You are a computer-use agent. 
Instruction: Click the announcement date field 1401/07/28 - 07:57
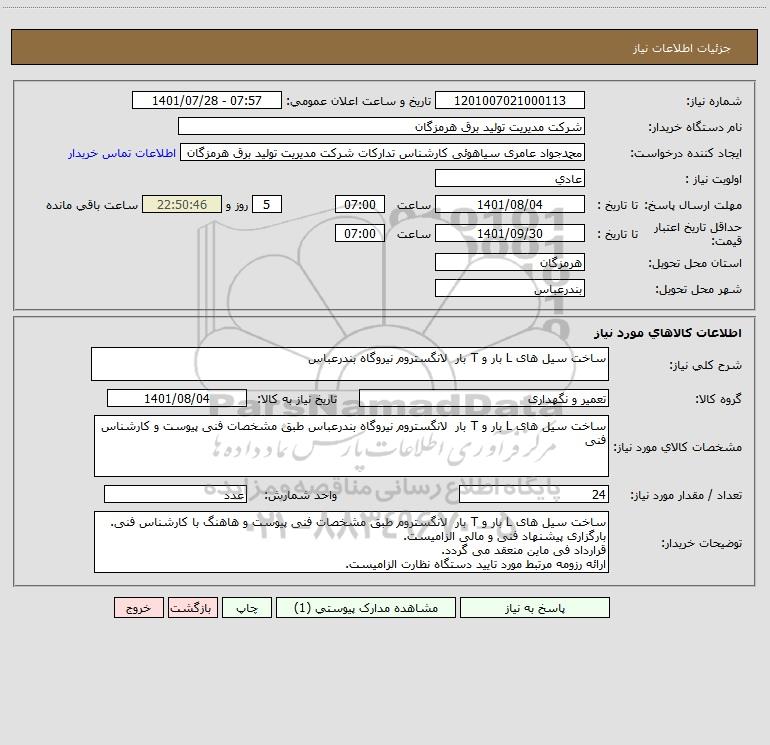207,100
